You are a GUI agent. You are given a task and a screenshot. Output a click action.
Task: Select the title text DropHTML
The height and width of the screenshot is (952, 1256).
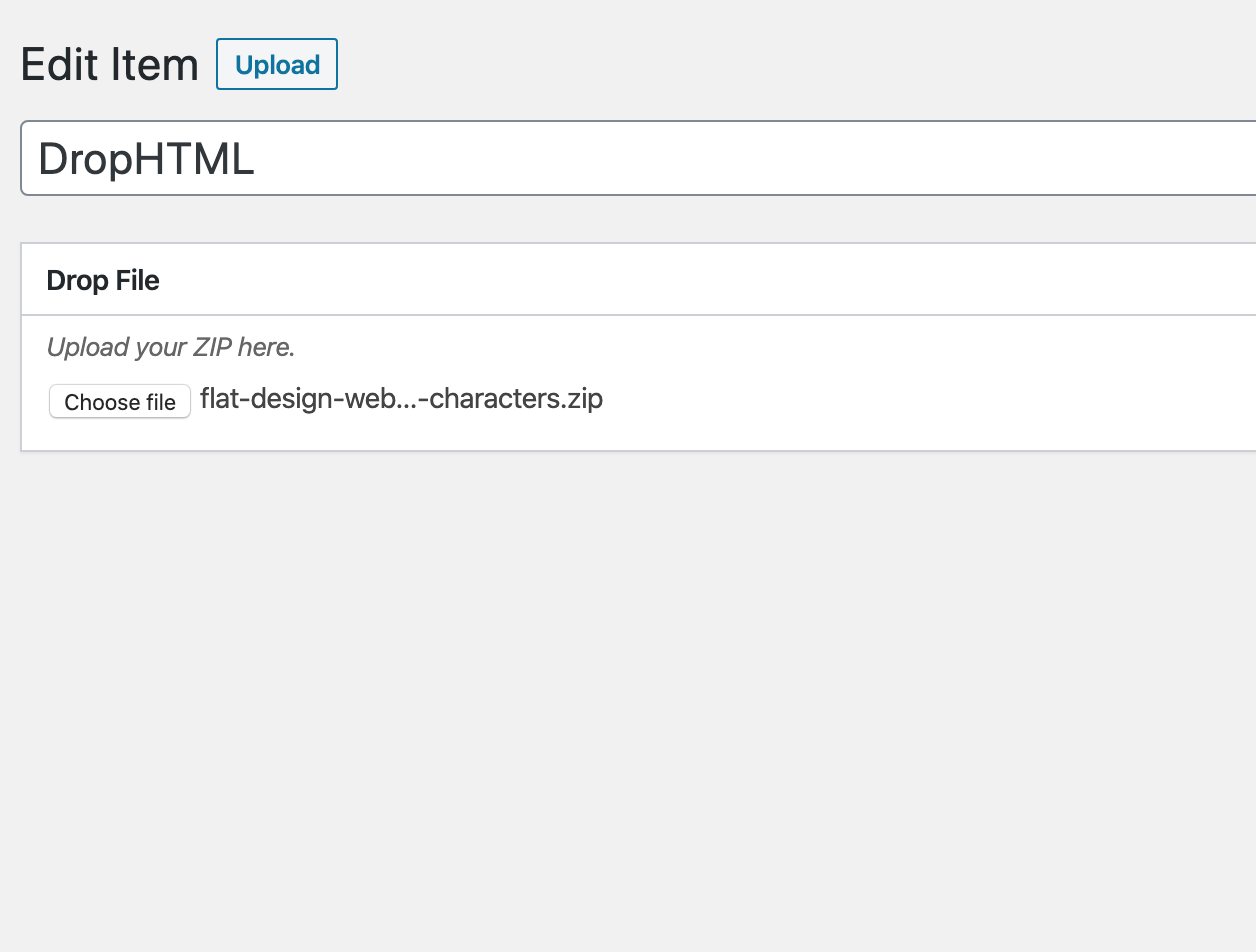(146, 157)
